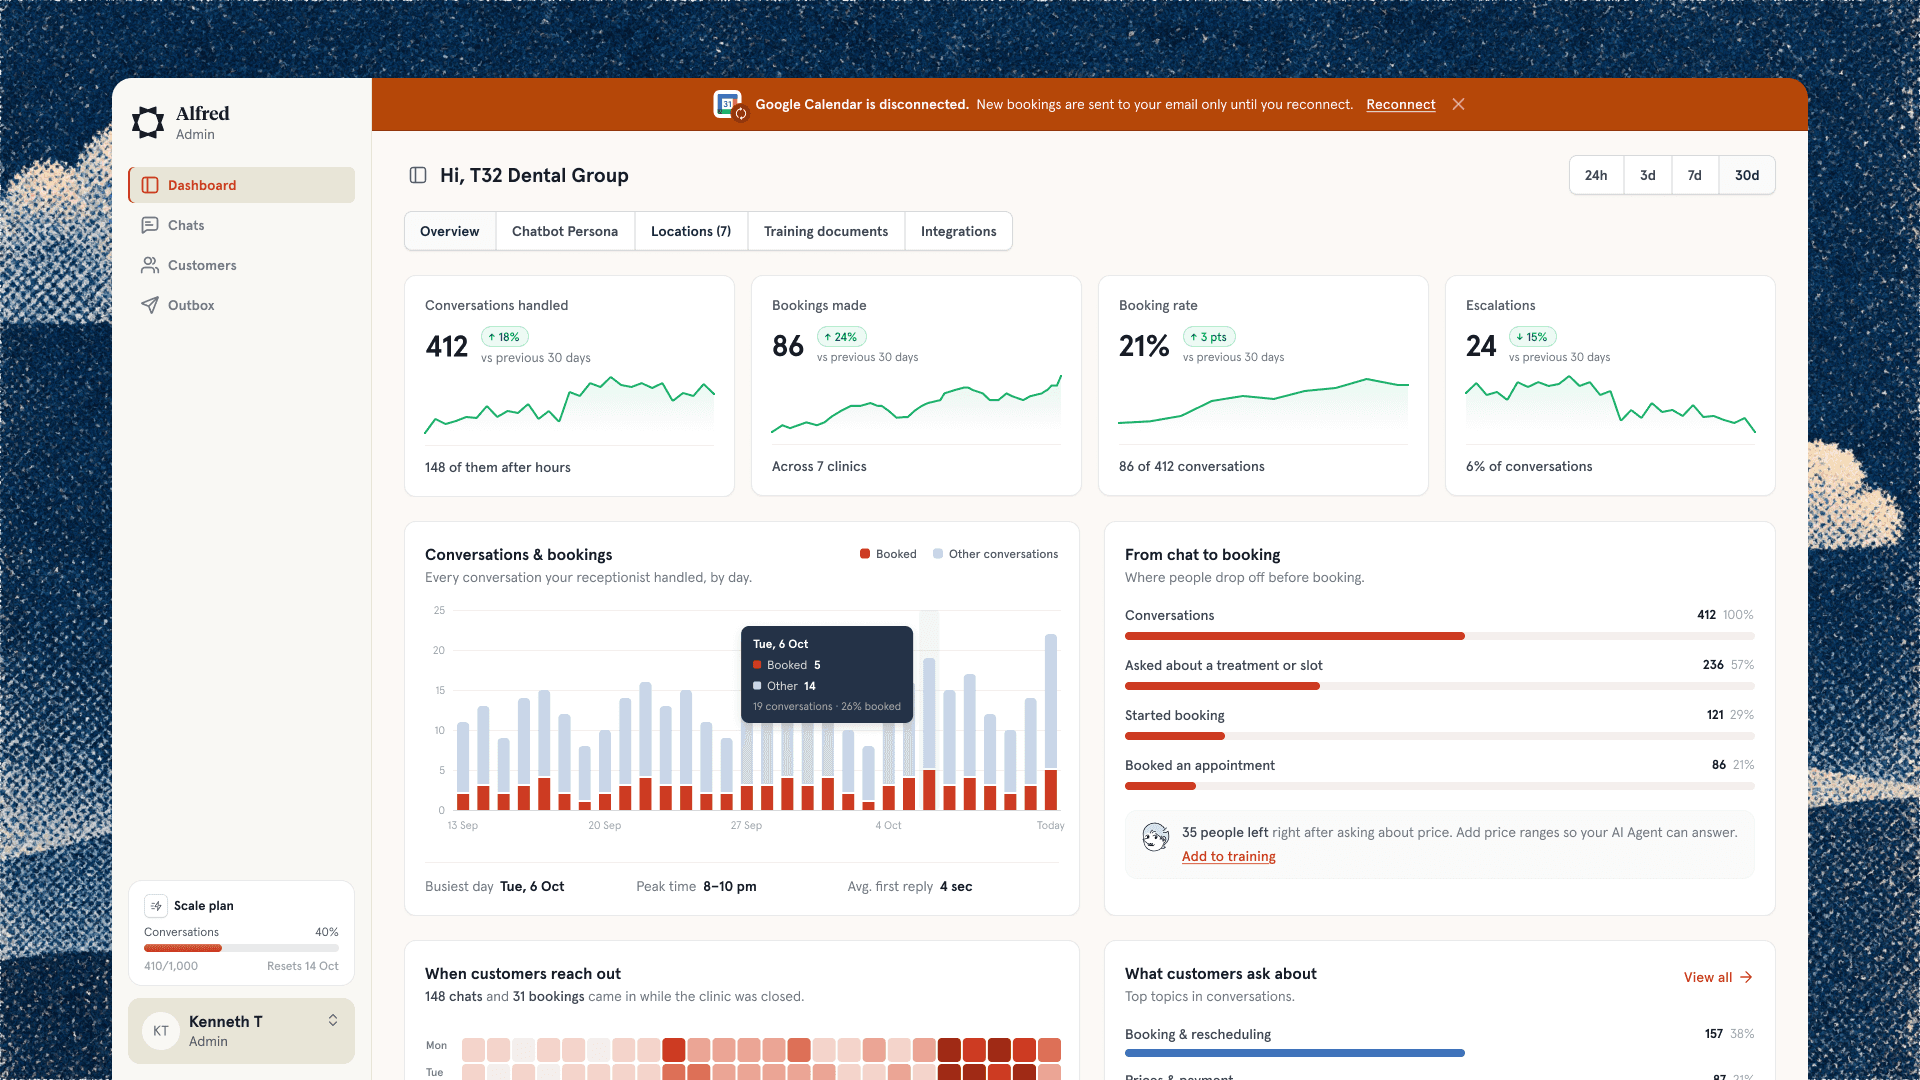Open the Locations (7) tab
This screenshot has height=1080, width=1920.
[691, 231]
